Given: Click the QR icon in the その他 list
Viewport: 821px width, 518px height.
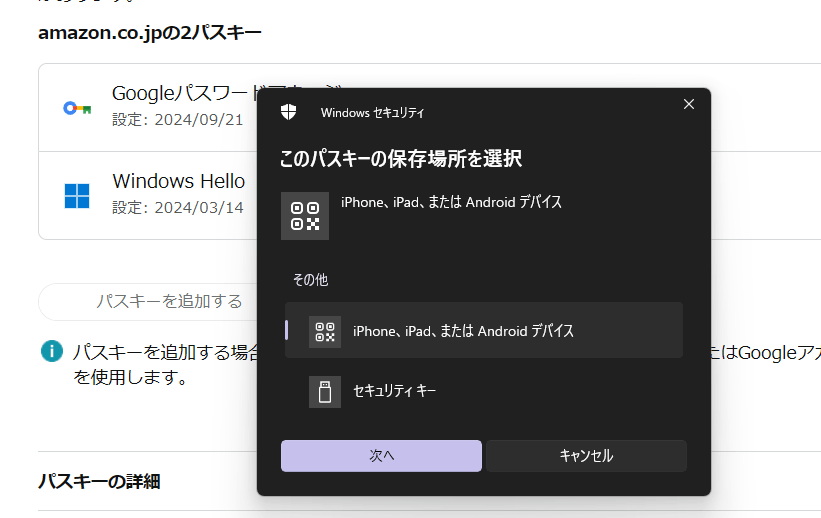Looking at the screenshot, I should tap(325, 332).
